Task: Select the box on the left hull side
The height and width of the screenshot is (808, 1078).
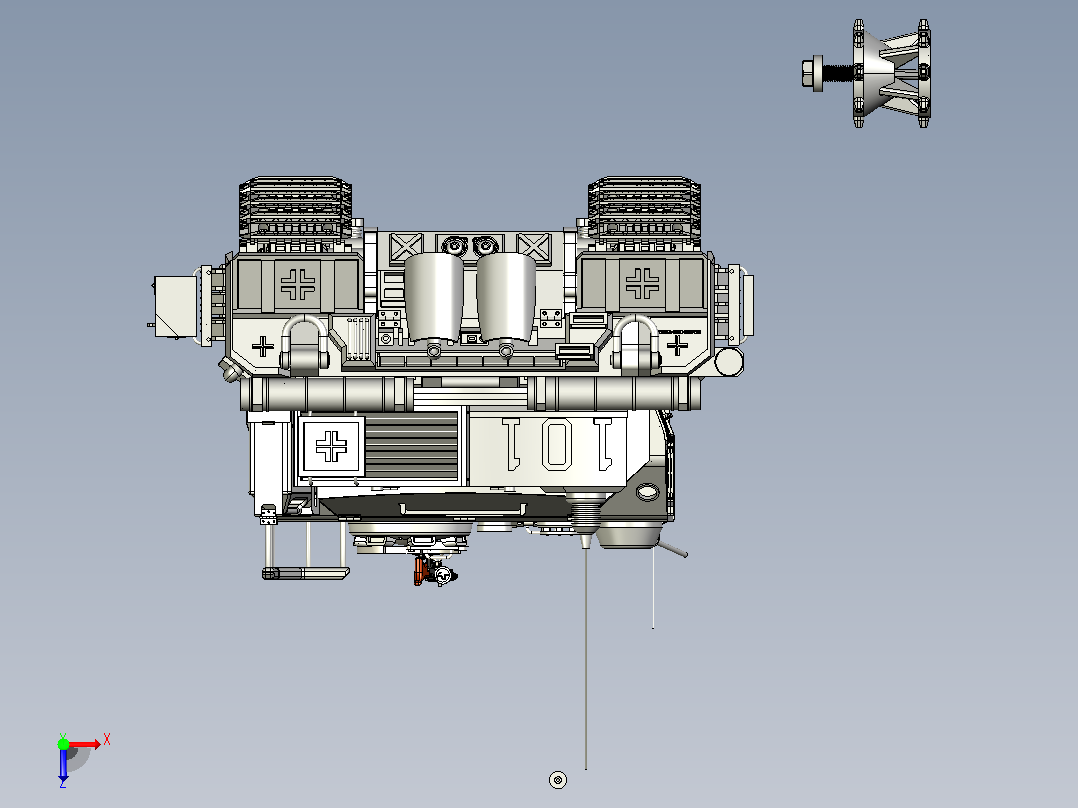Action: [x=175, y=307]
